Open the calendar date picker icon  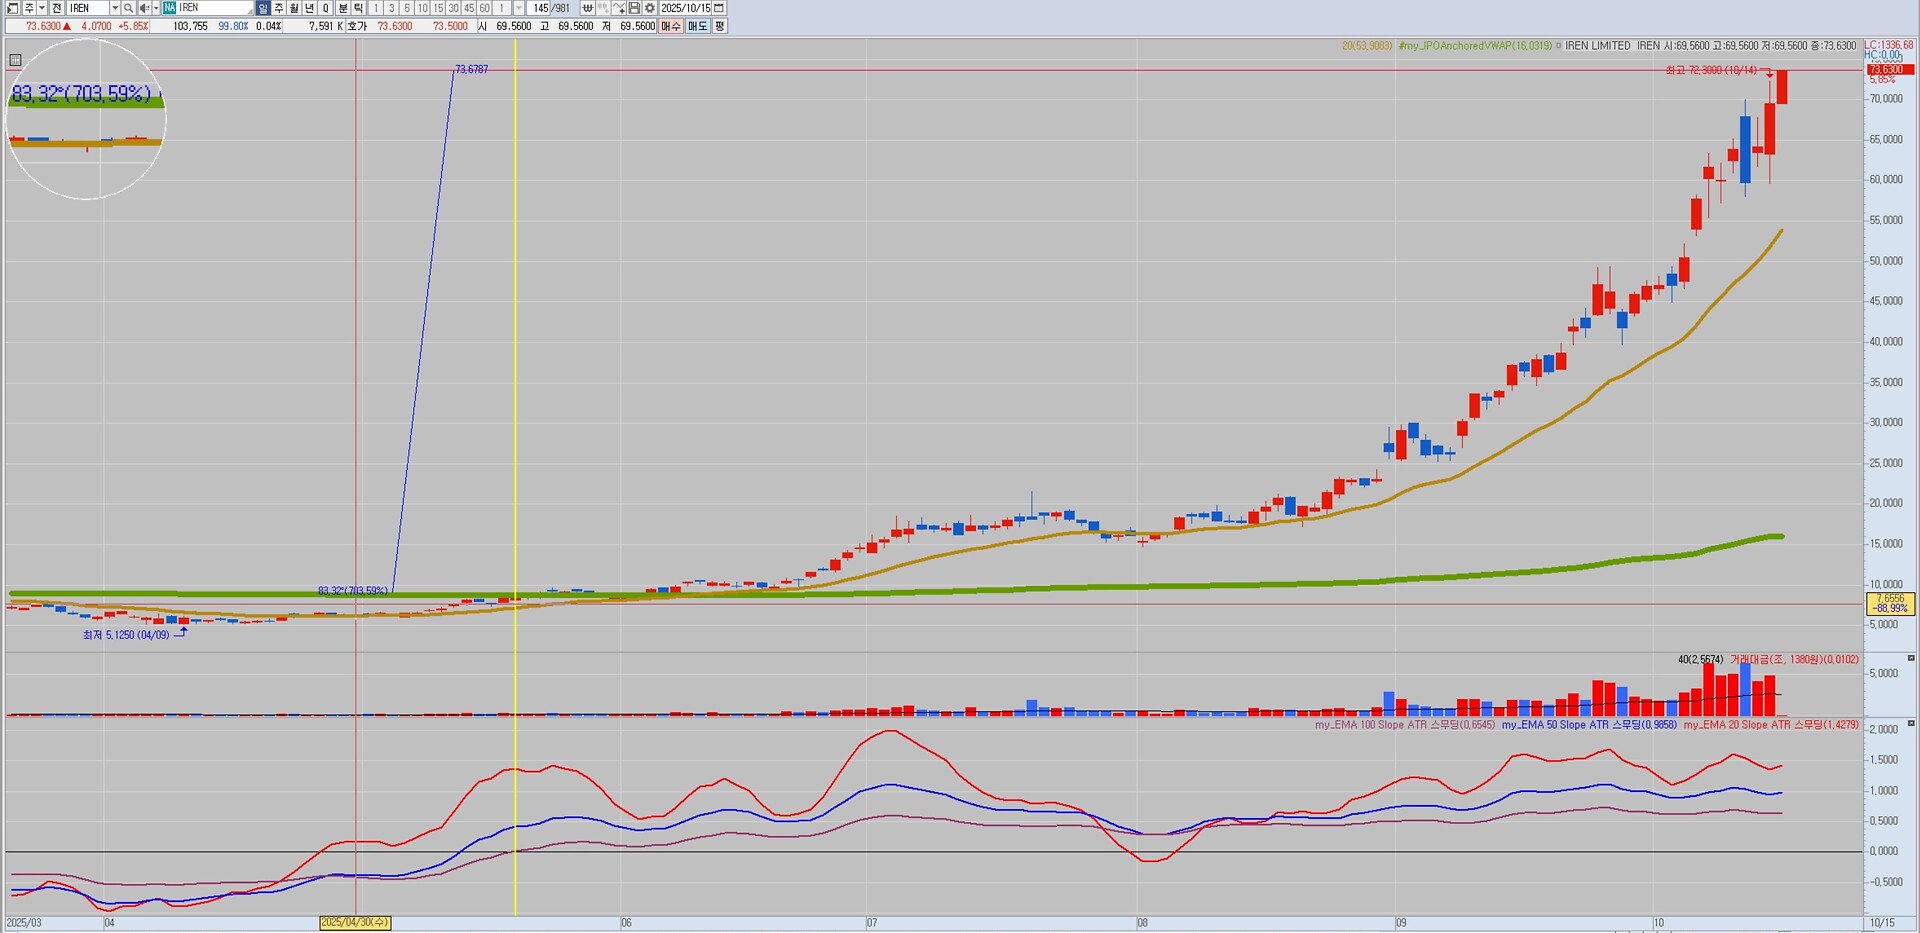(x=719, y=8)
